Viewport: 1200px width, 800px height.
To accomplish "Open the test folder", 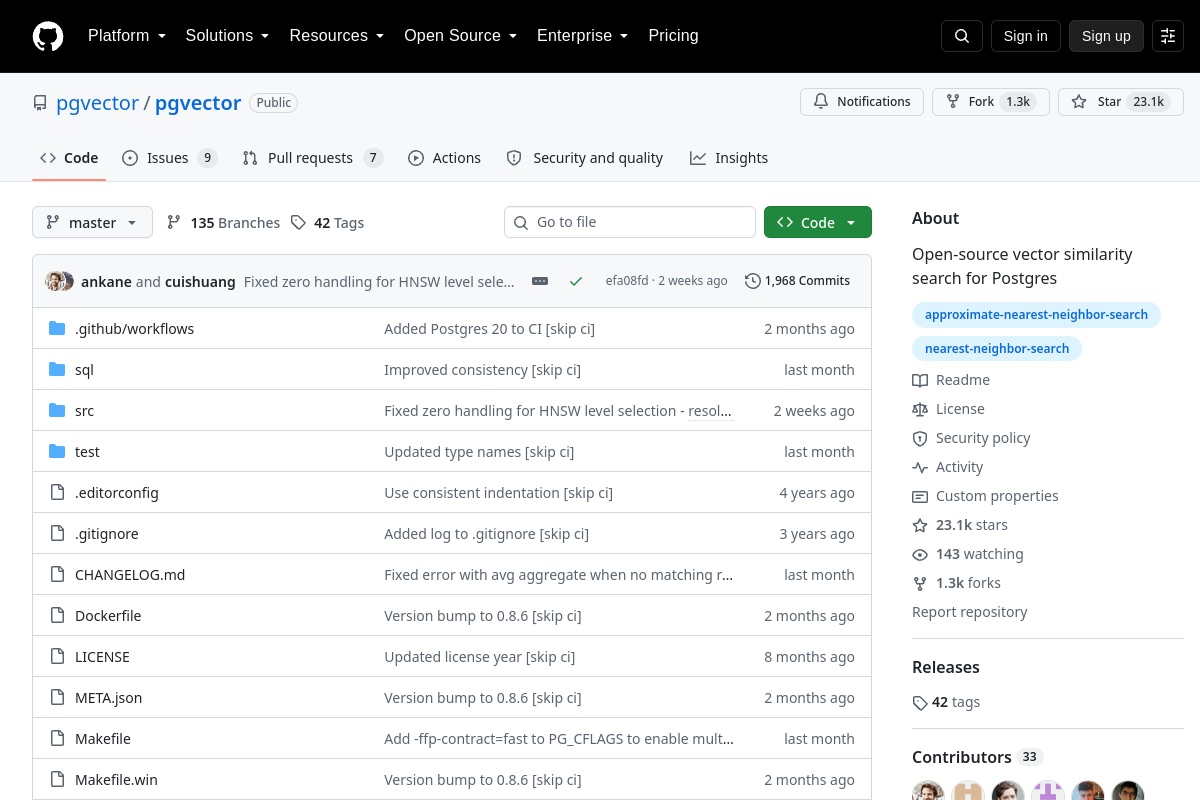I will (87, 452).
